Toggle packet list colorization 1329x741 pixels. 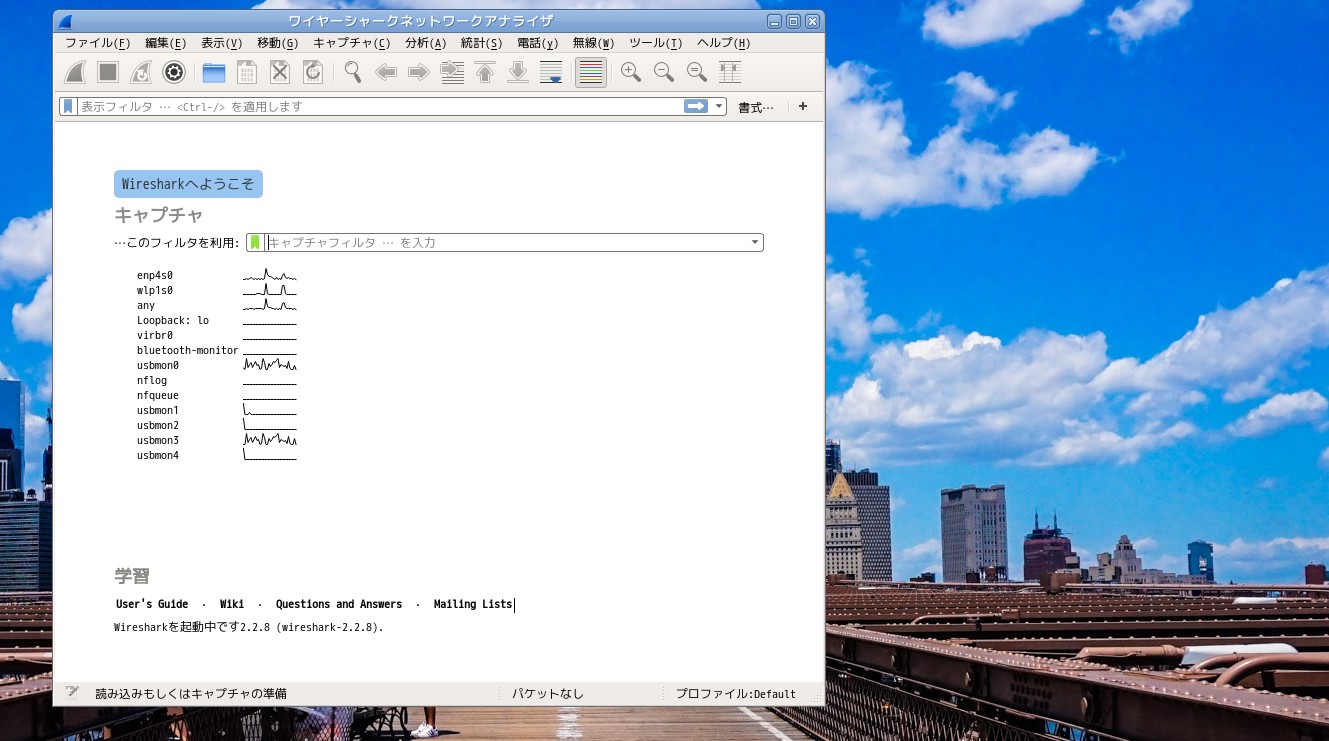point(590,72)
